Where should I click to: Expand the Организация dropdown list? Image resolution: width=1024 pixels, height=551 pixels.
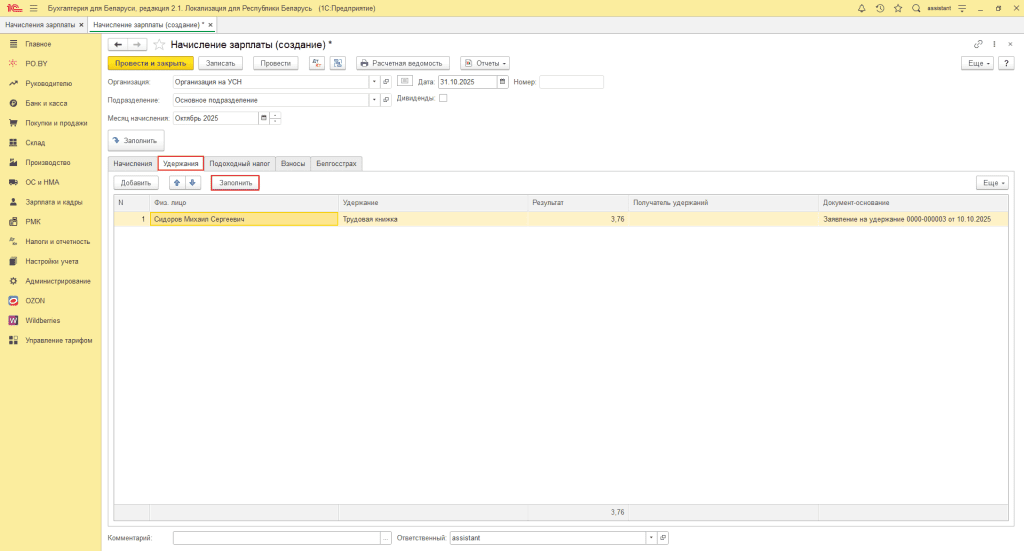pyautogui.click(x=373, y=82)
